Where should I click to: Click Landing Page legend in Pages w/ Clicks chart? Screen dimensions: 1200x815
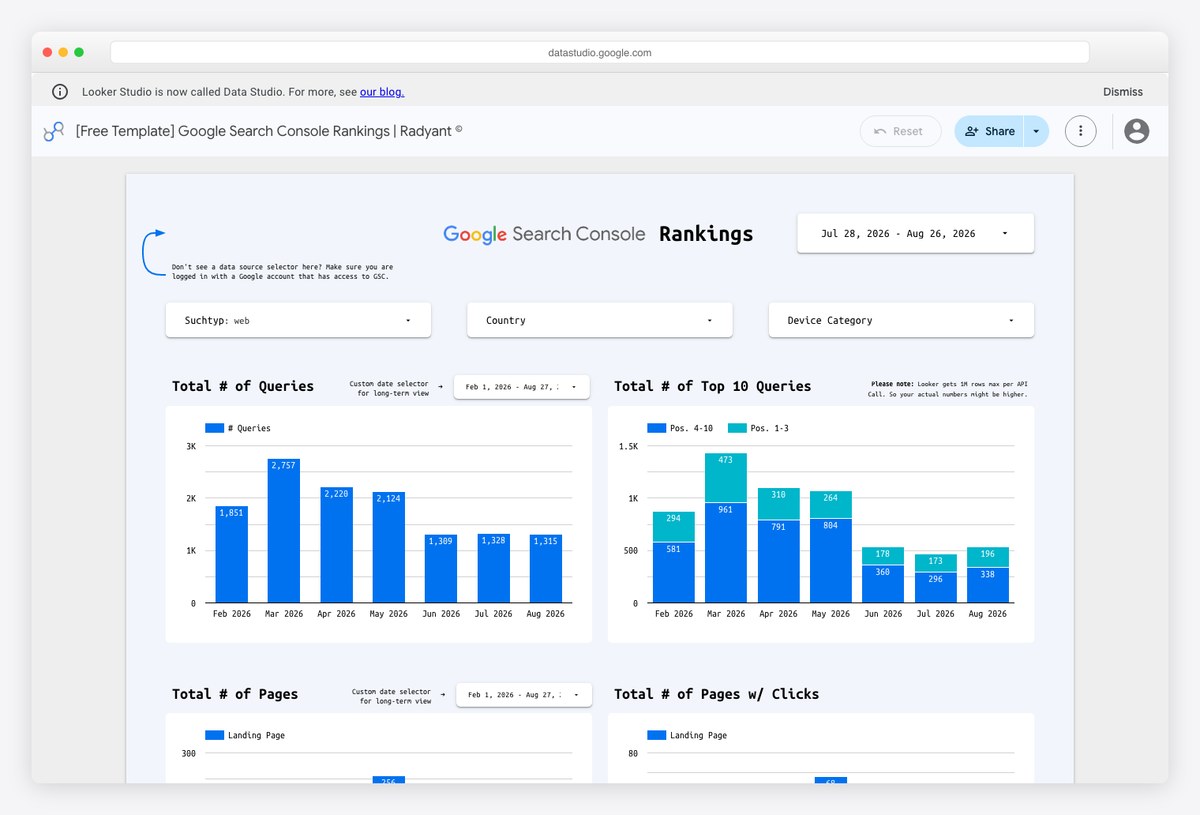click(687, 735)
